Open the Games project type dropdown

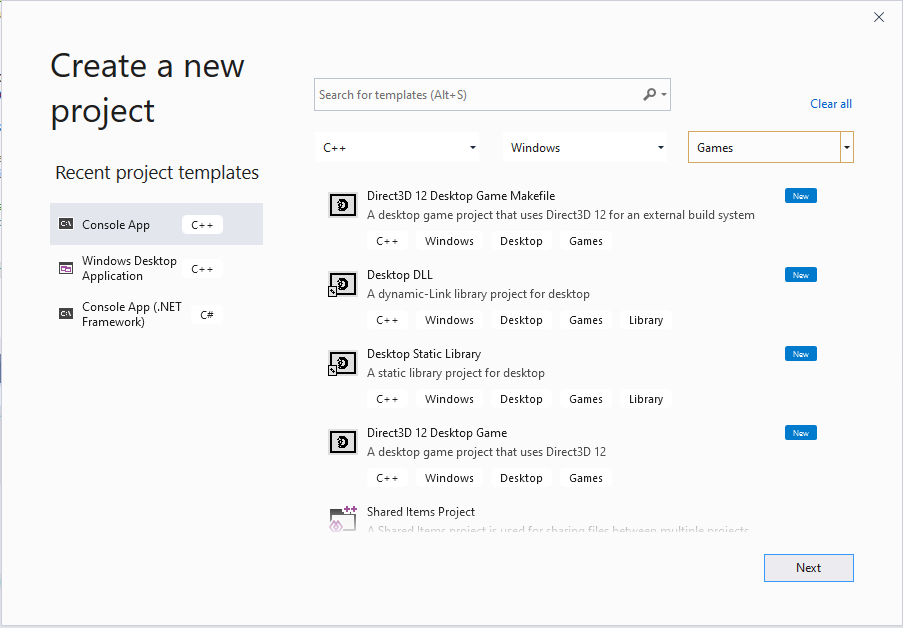[x=771, y=147]
